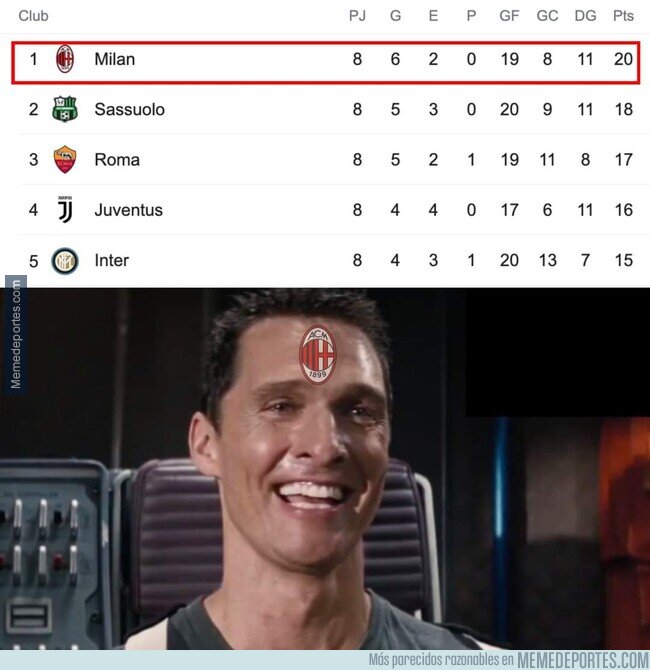Click the GF column header

(509, 16)
